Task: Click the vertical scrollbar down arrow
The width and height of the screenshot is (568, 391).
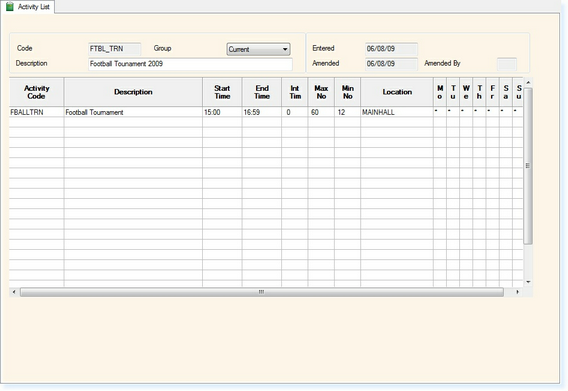Action: [528, 282]
